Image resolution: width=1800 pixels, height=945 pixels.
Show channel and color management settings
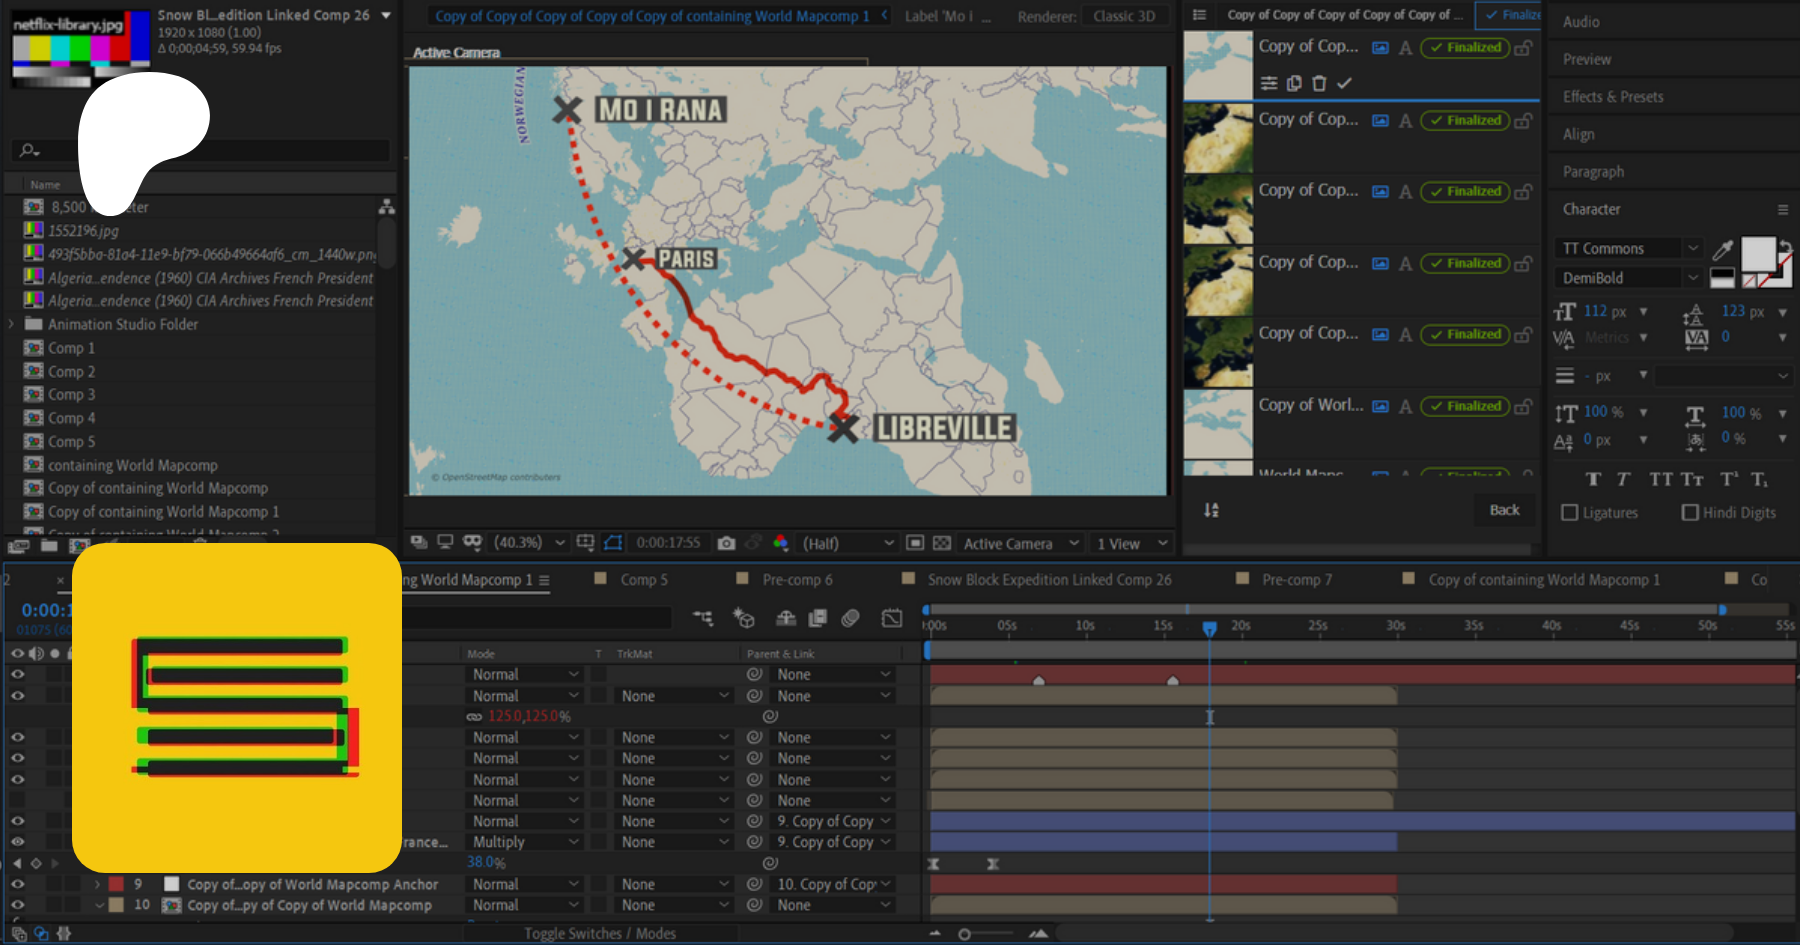click(x=781, y=543)
